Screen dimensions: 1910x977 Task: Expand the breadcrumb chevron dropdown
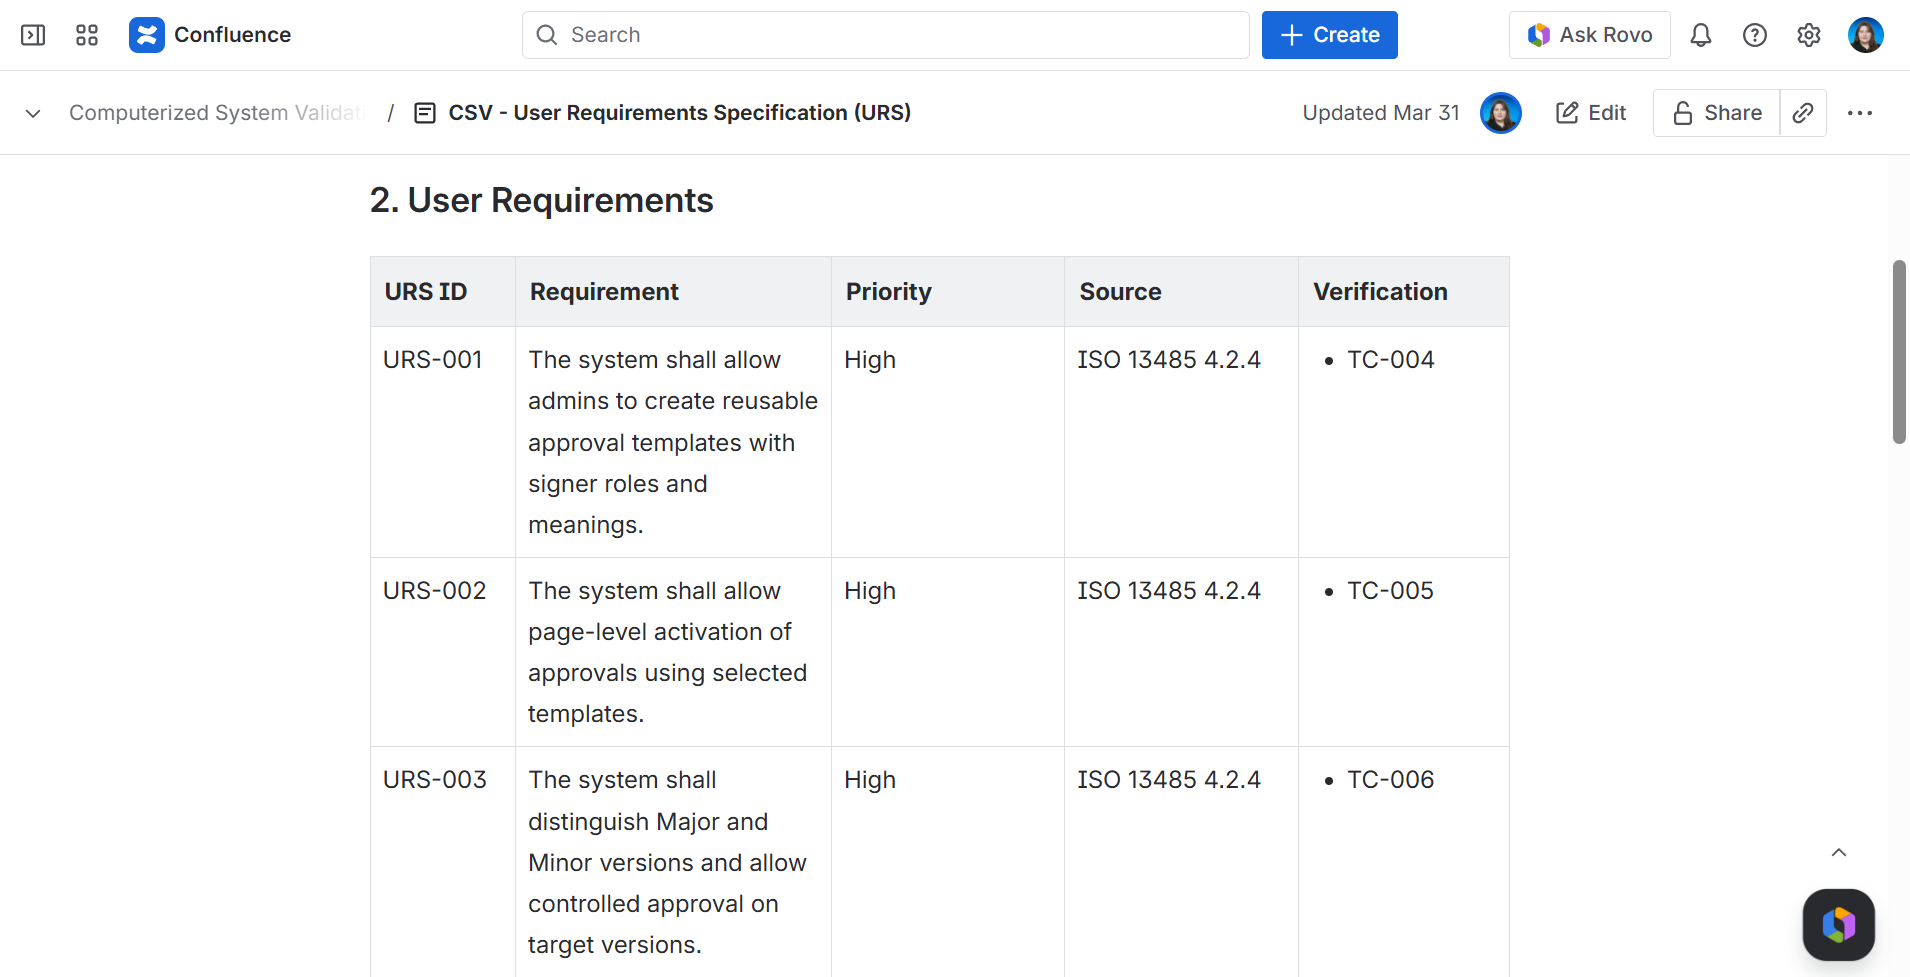pos(33,113)
